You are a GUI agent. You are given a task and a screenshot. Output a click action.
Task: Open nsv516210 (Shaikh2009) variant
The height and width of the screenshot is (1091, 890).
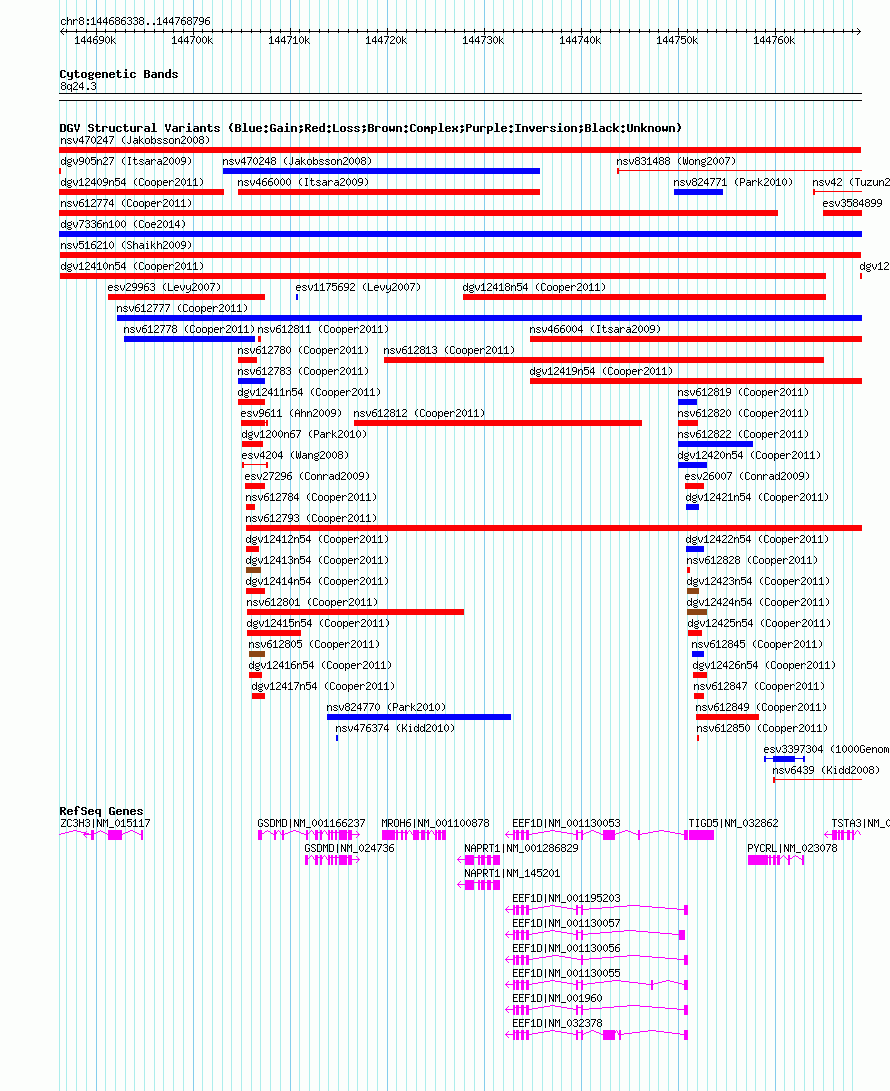(126, 245)
